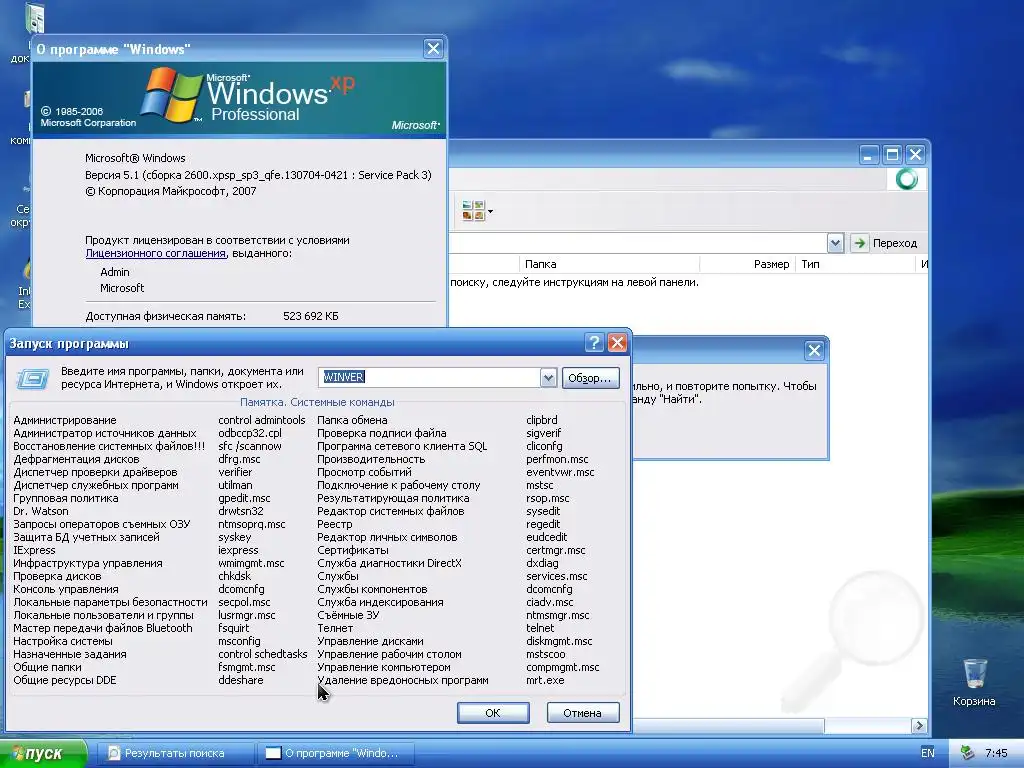Click the text 'chkdsk'

[234, 576]
